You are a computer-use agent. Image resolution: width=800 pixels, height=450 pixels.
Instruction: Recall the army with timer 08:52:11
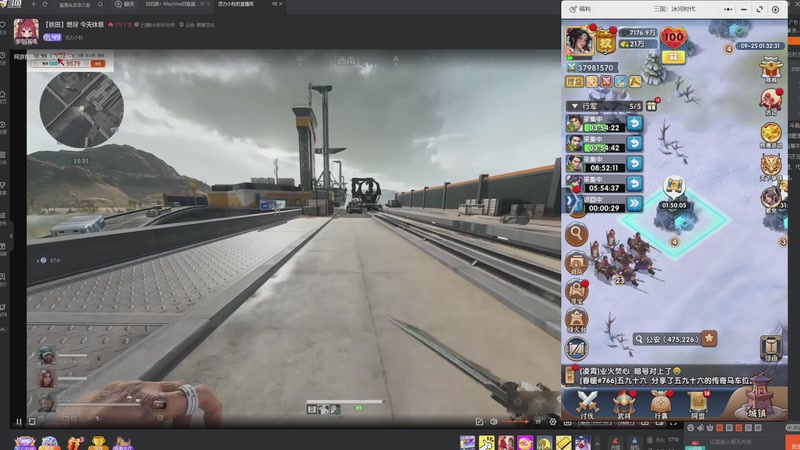click(x=634, y=163)
